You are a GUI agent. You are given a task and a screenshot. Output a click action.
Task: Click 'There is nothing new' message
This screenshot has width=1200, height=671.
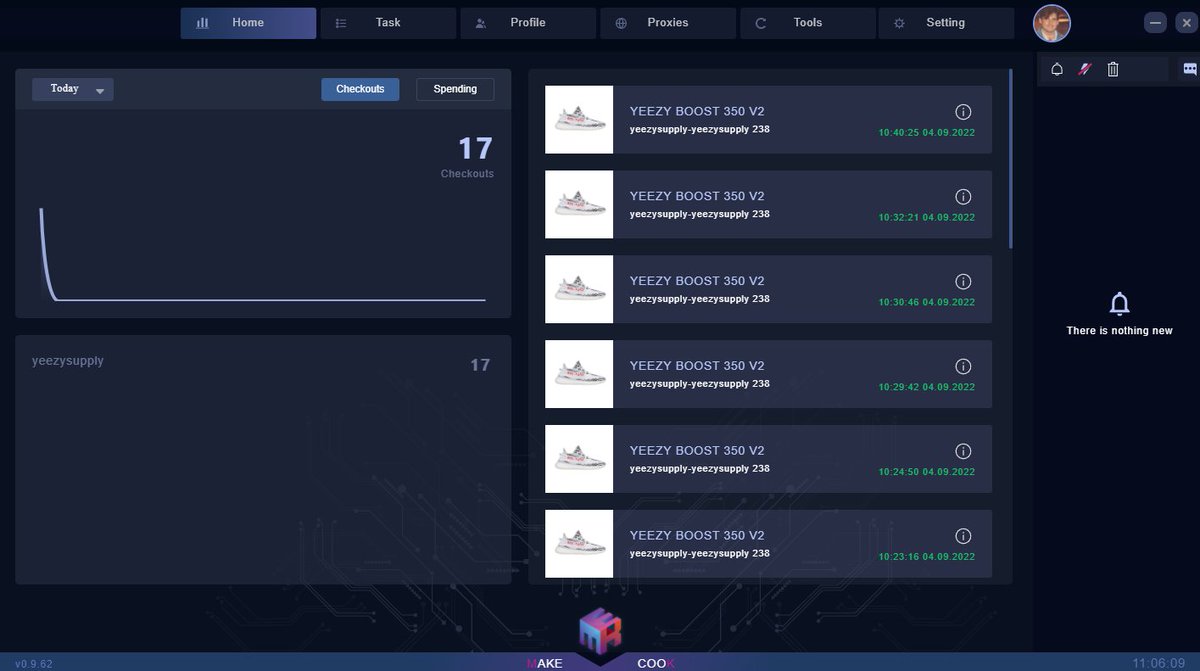click(x=1119, y=331)
